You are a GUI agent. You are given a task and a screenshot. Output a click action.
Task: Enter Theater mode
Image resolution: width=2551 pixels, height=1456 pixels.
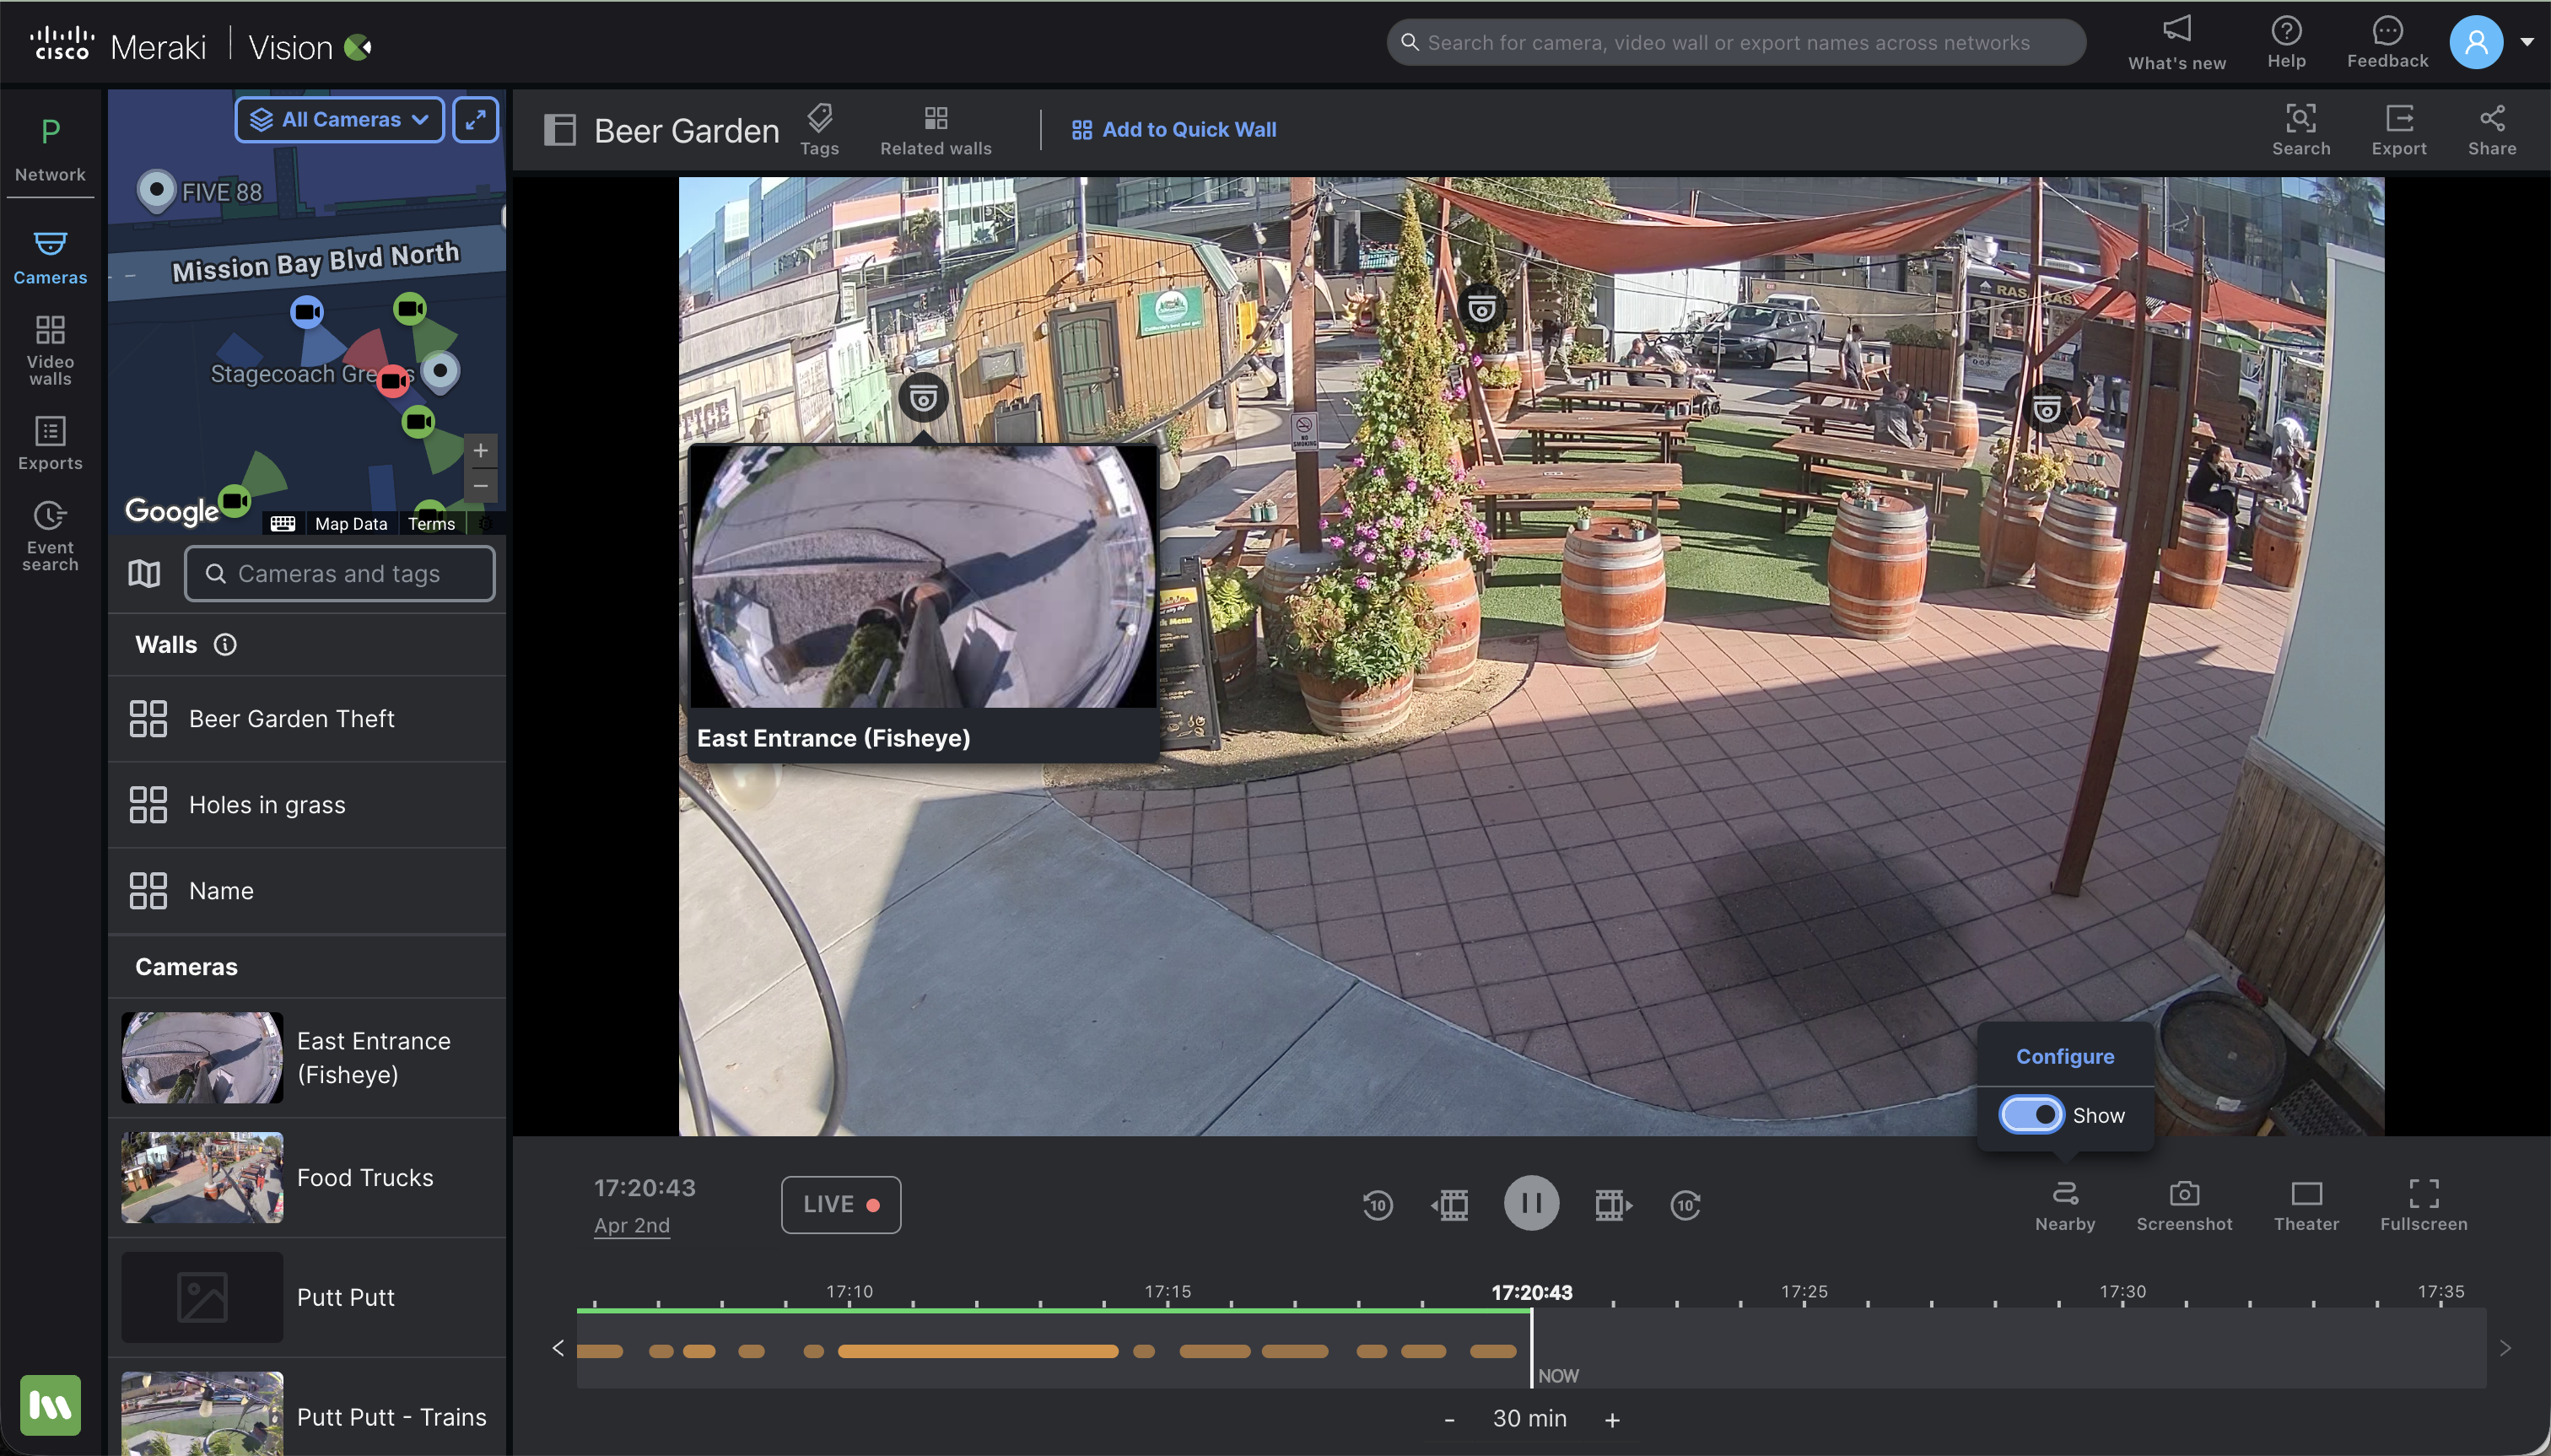pyautogui.click(x=2306, y=1204)
